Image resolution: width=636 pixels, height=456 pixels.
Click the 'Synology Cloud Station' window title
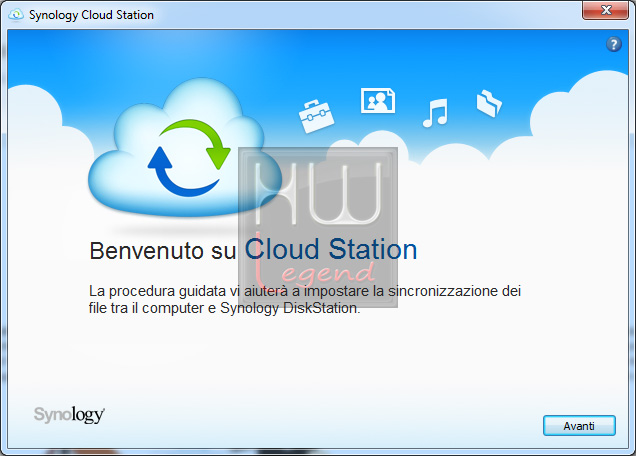click(91, 15)
